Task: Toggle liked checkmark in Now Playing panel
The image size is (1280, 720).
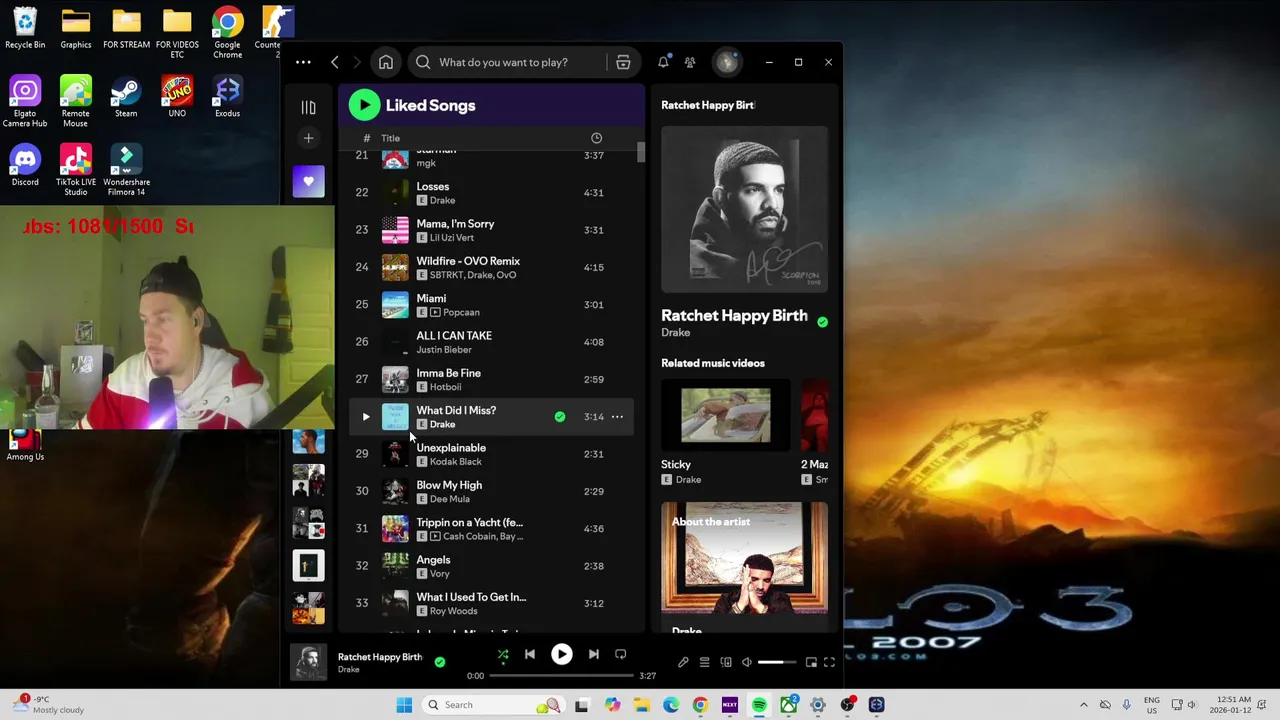Action: [x=822, y=322]
